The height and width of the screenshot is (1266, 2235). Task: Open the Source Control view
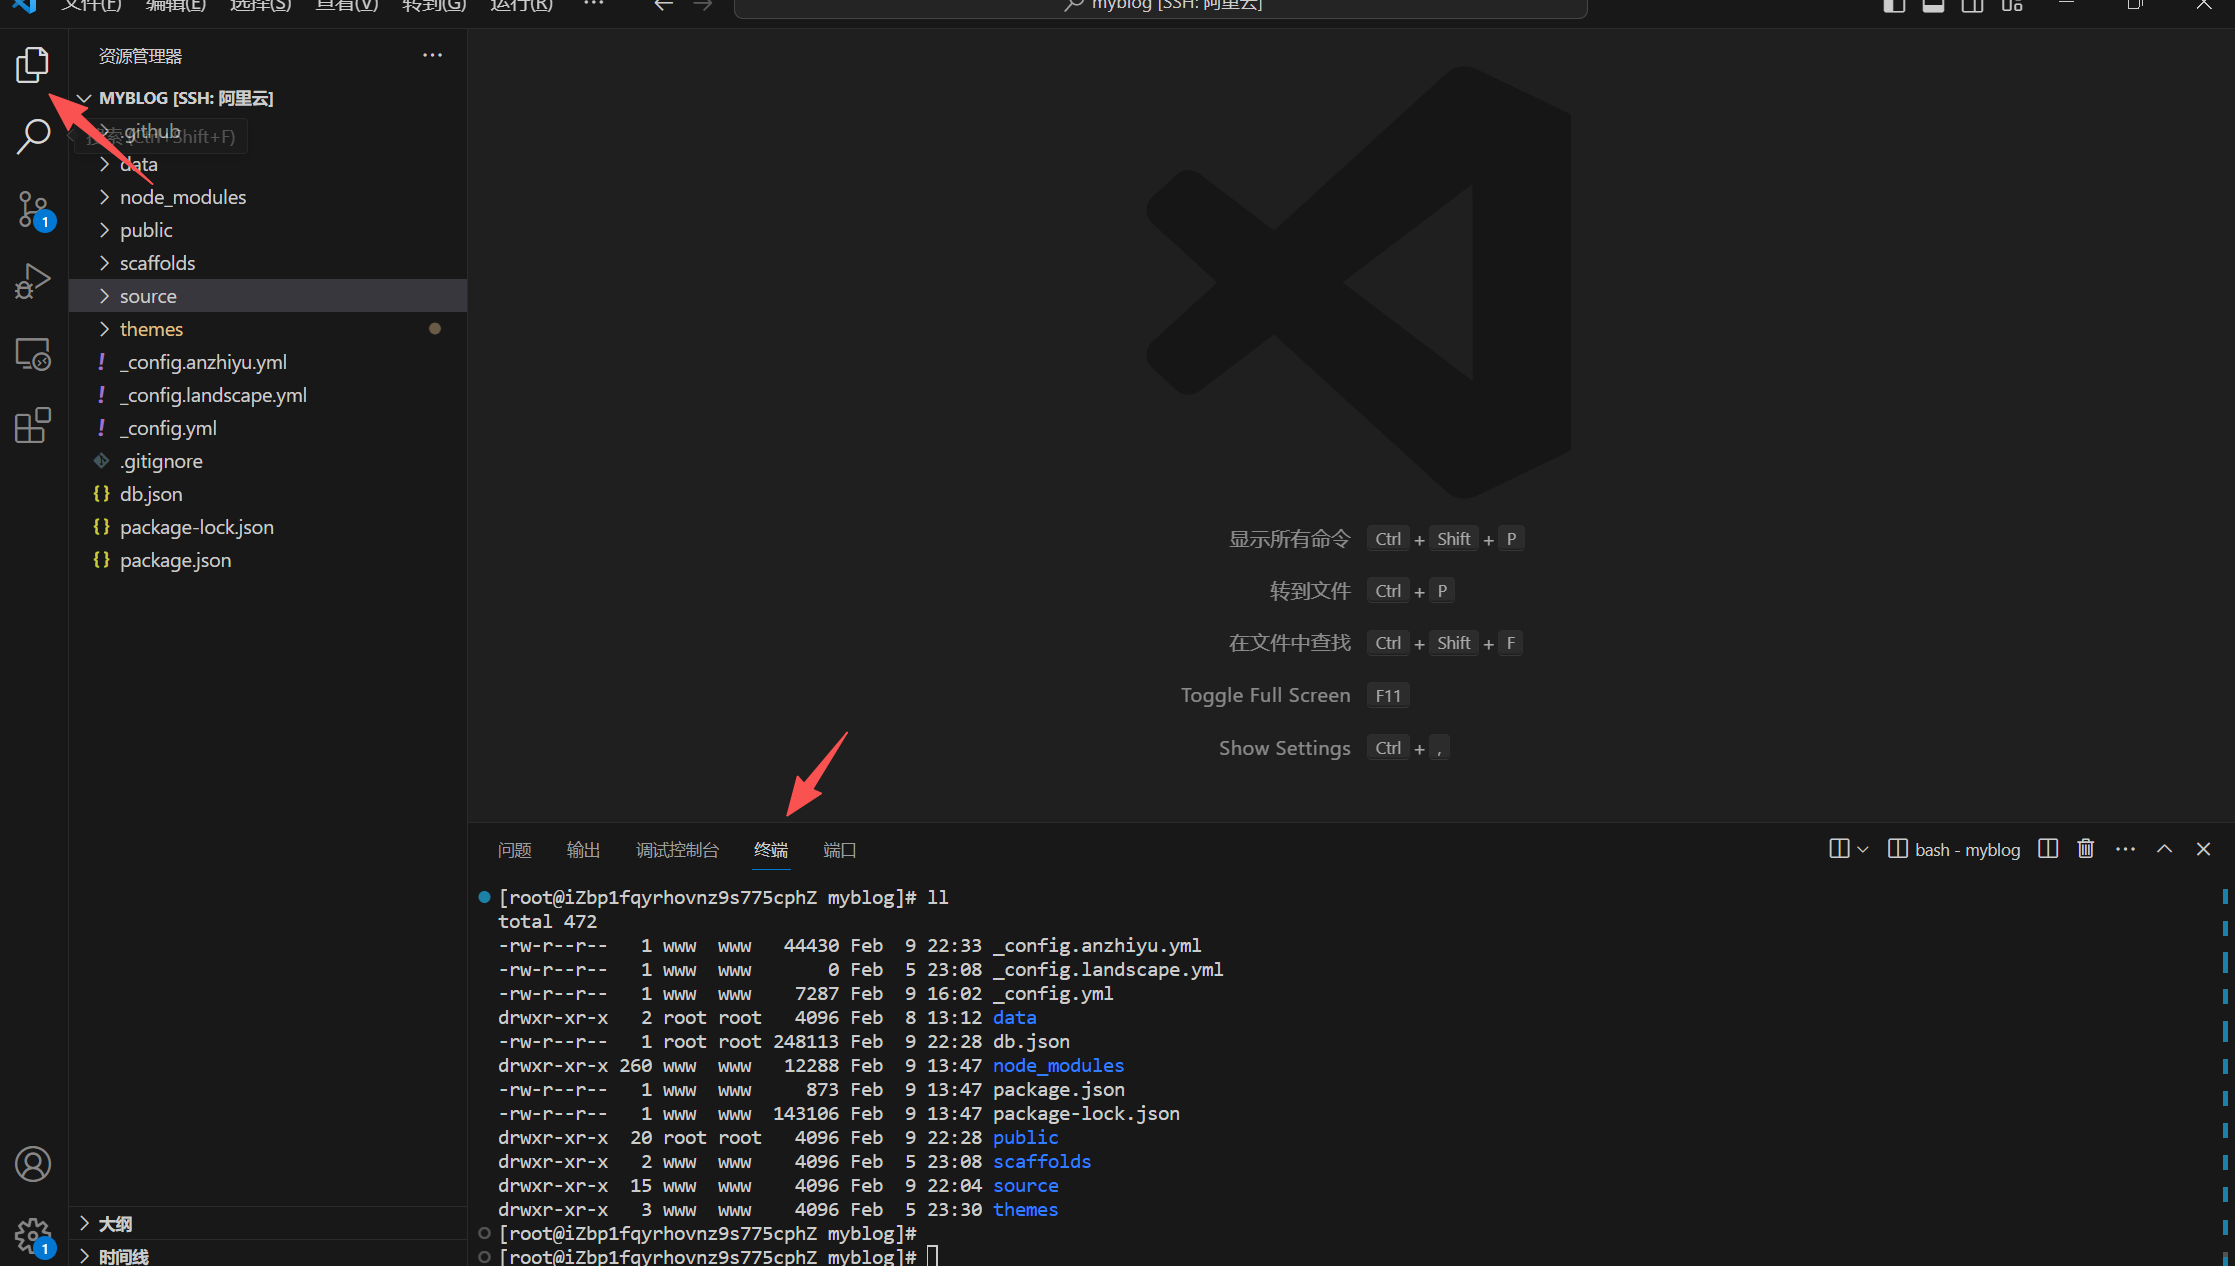(x=32, y=210)
